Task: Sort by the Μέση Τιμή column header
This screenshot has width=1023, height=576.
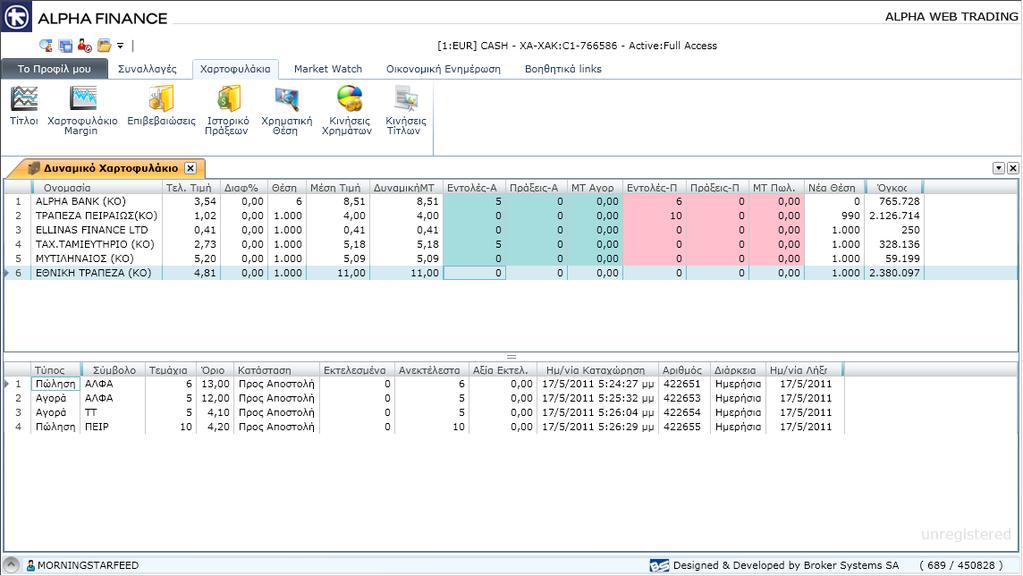Action: [337, 188]
